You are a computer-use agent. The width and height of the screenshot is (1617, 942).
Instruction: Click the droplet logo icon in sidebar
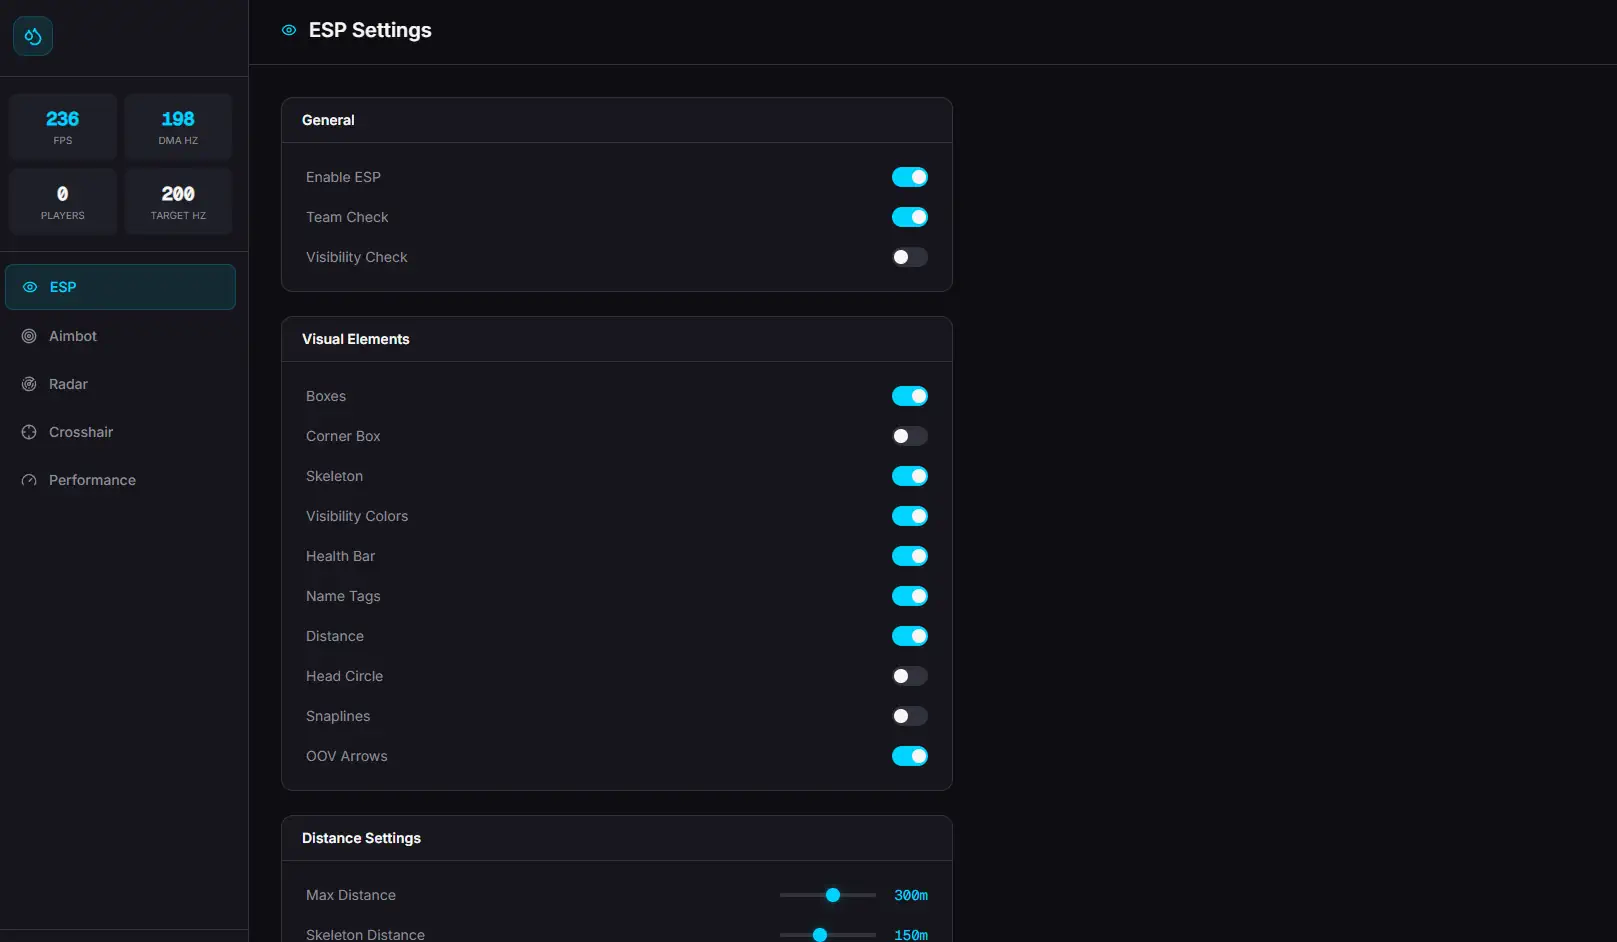33,37
